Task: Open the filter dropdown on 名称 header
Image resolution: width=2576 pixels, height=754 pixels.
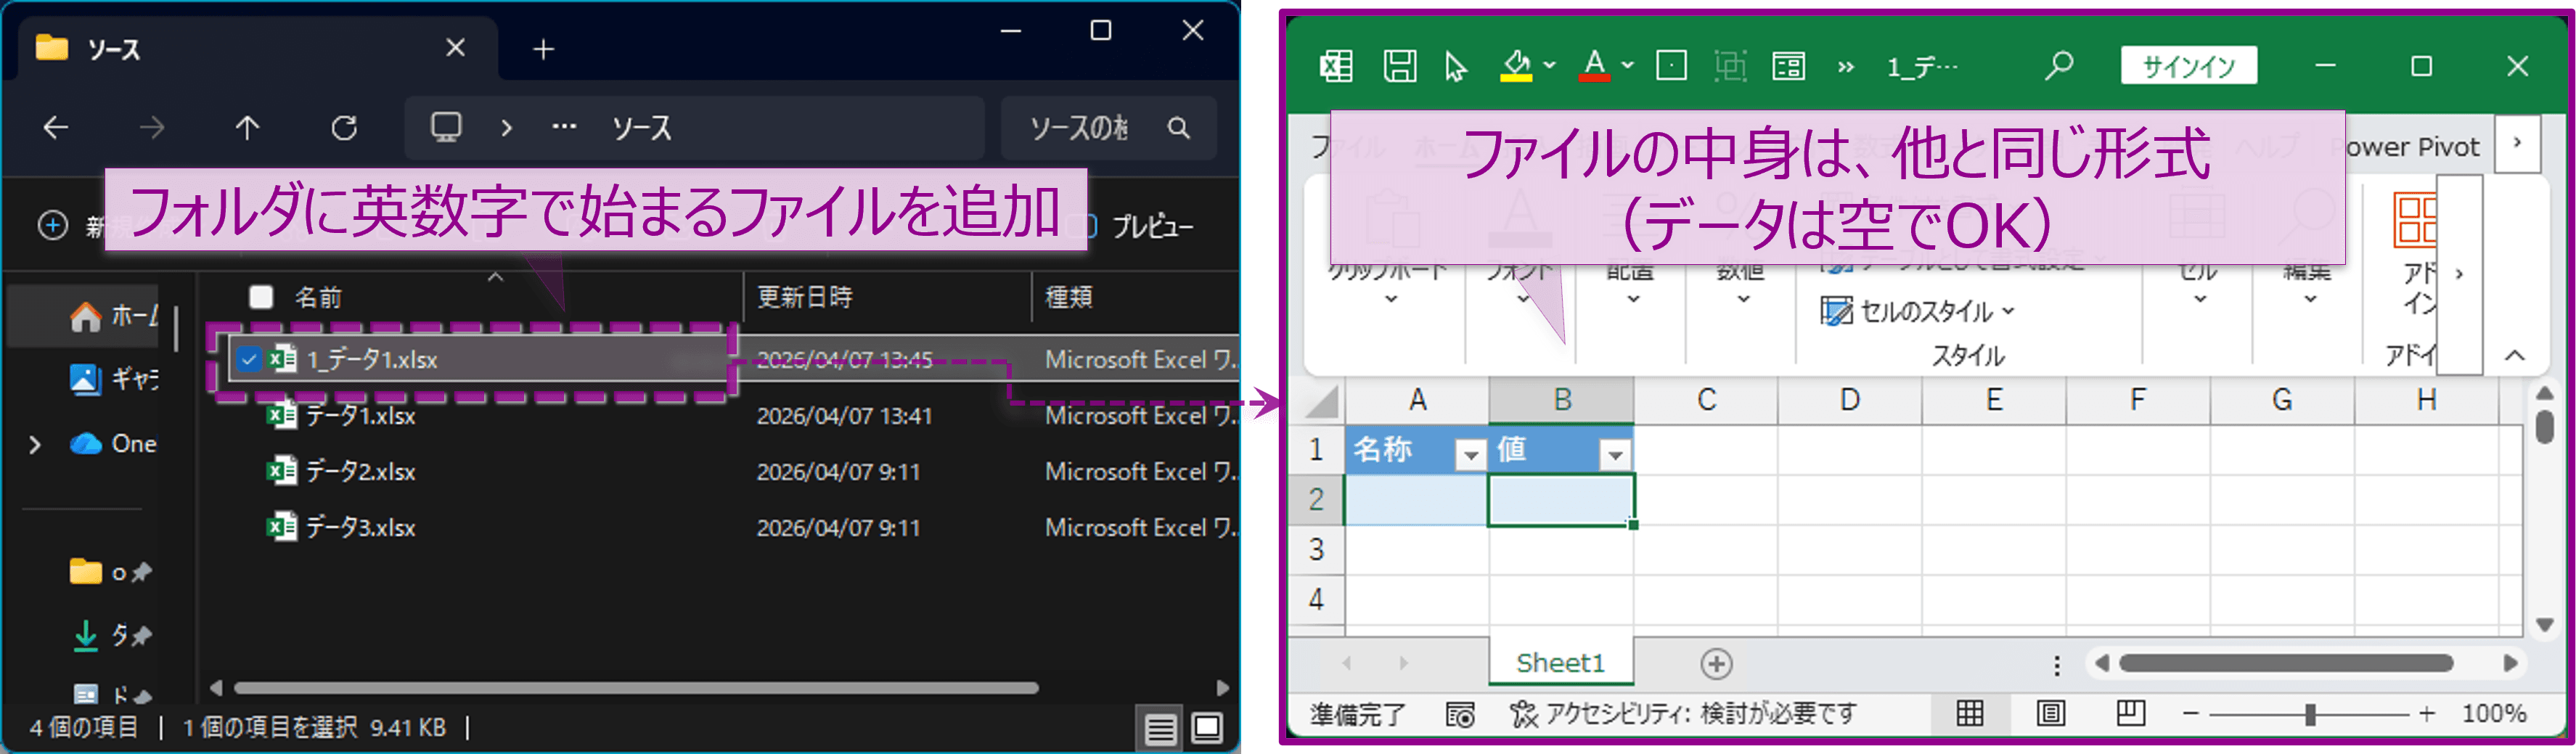Action: [1470, 454]
